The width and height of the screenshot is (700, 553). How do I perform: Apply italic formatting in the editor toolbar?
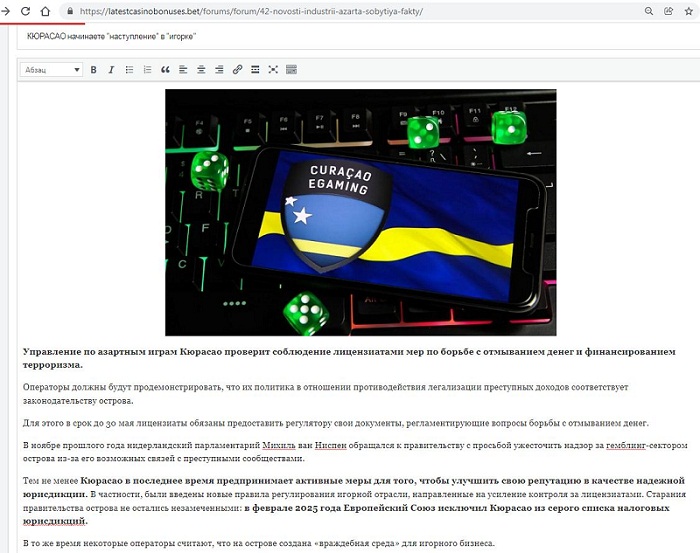click(111, 70)
